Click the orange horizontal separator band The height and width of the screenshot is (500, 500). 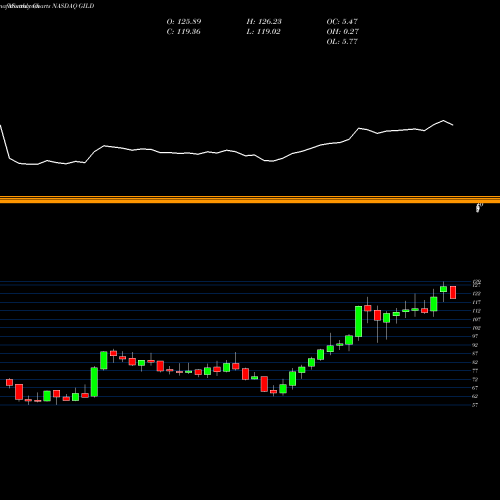click(x=250, y=200)
